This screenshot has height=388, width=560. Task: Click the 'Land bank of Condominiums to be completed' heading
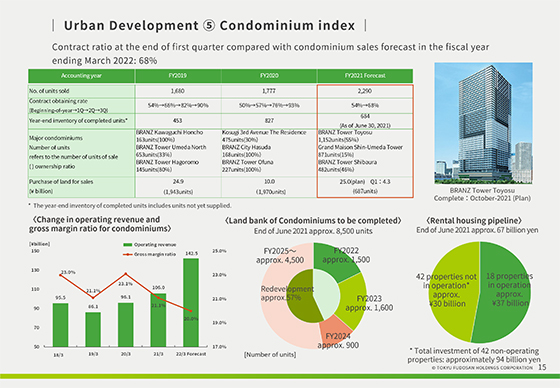click(x=313, y=221)
